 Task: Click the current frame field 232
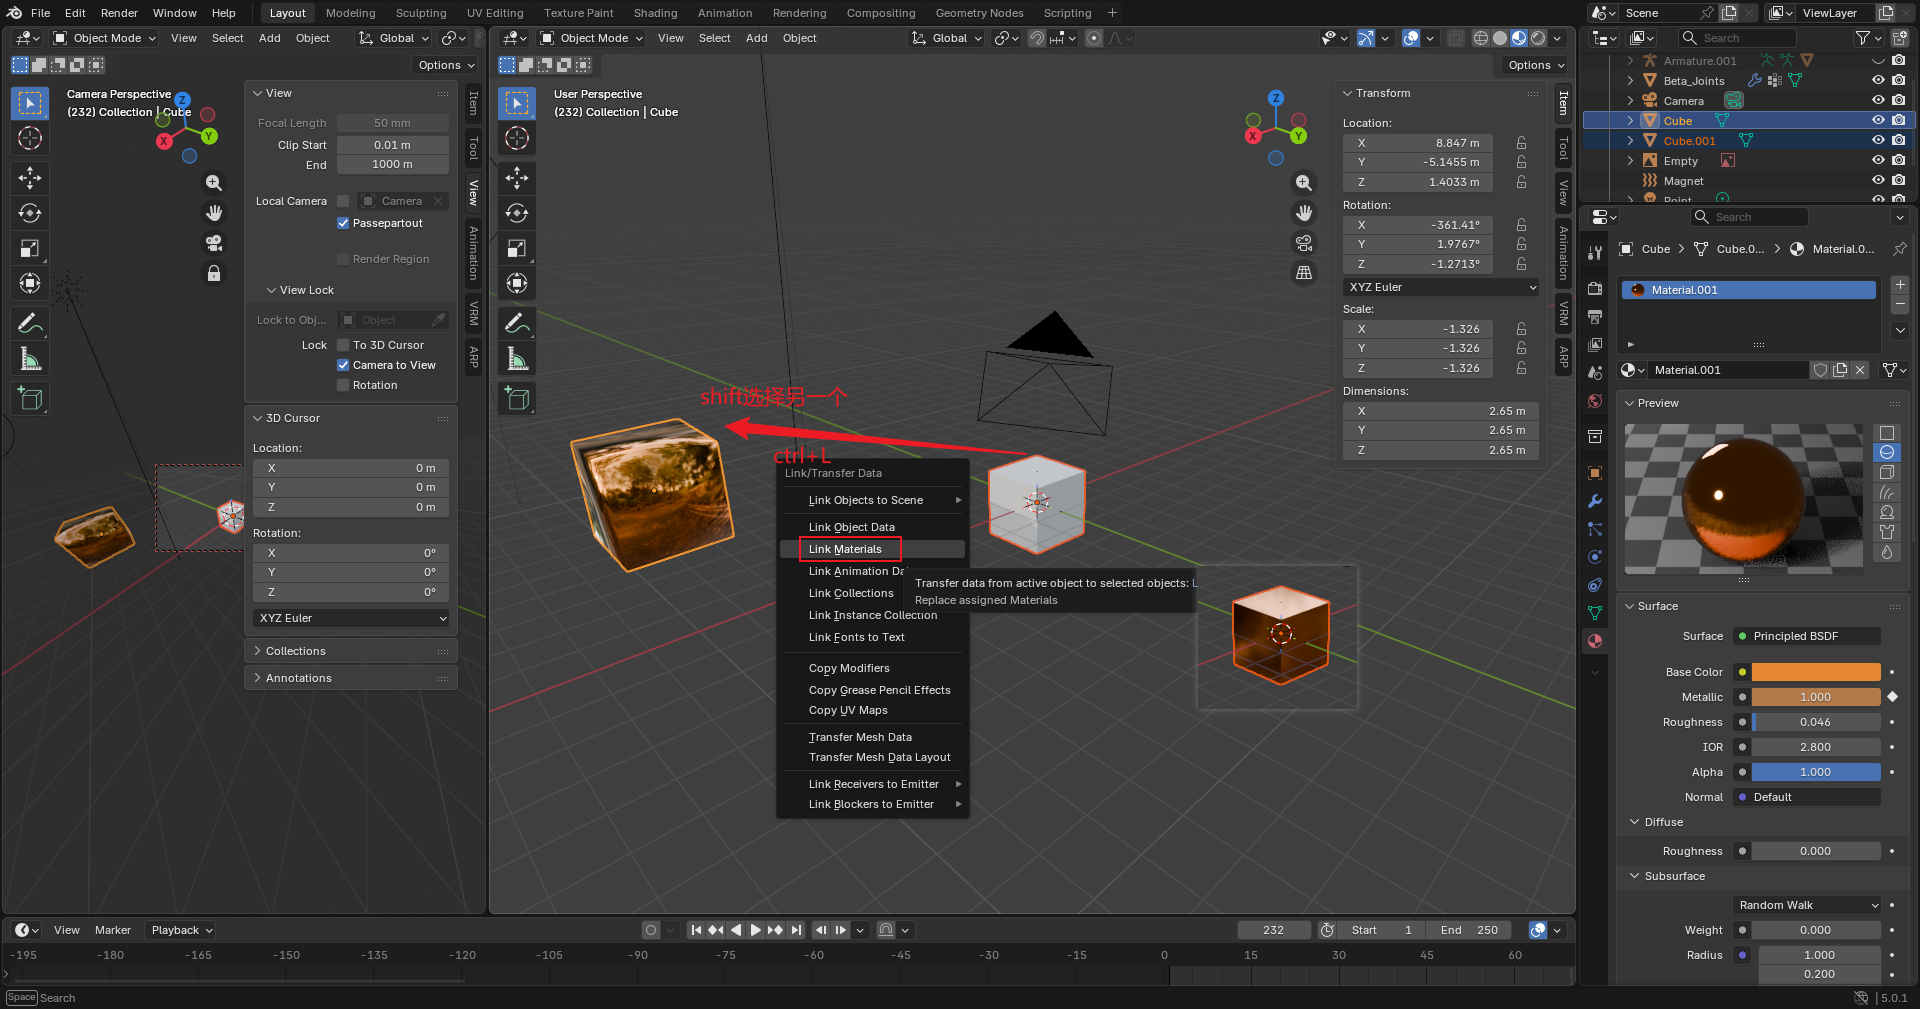tap(1273, 930)
